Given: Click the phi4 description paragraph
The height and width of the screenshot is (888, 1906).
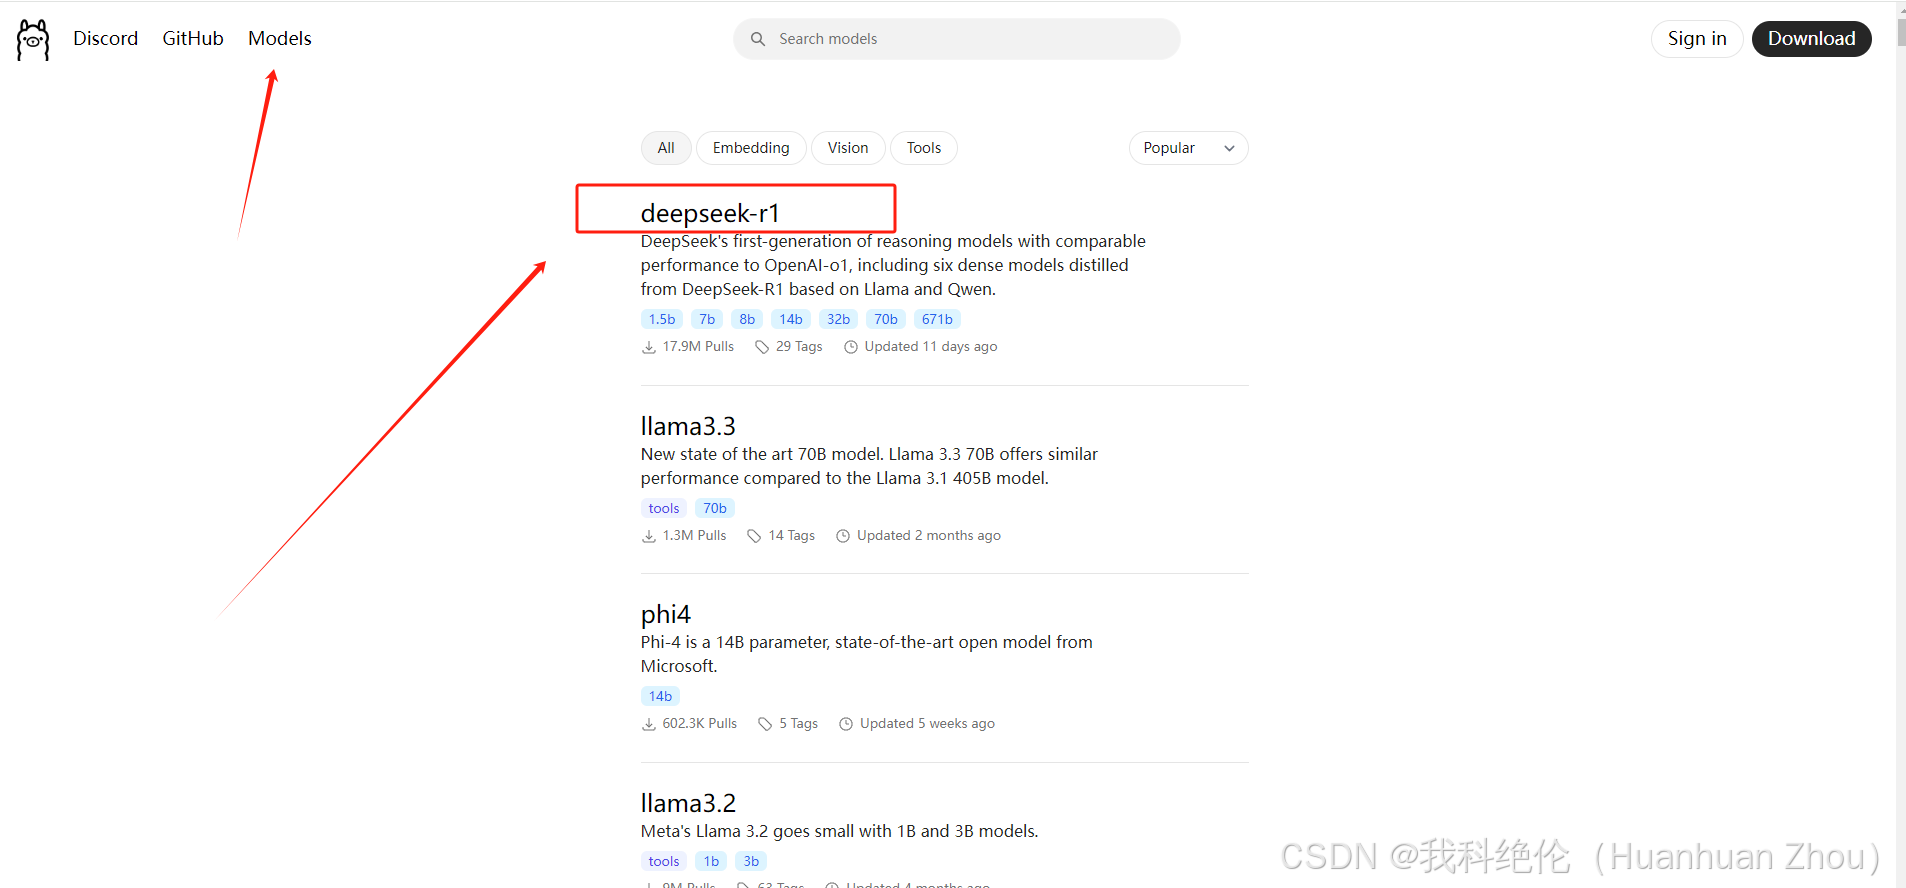Looking at the screenshot, I should tap(867, 654).
